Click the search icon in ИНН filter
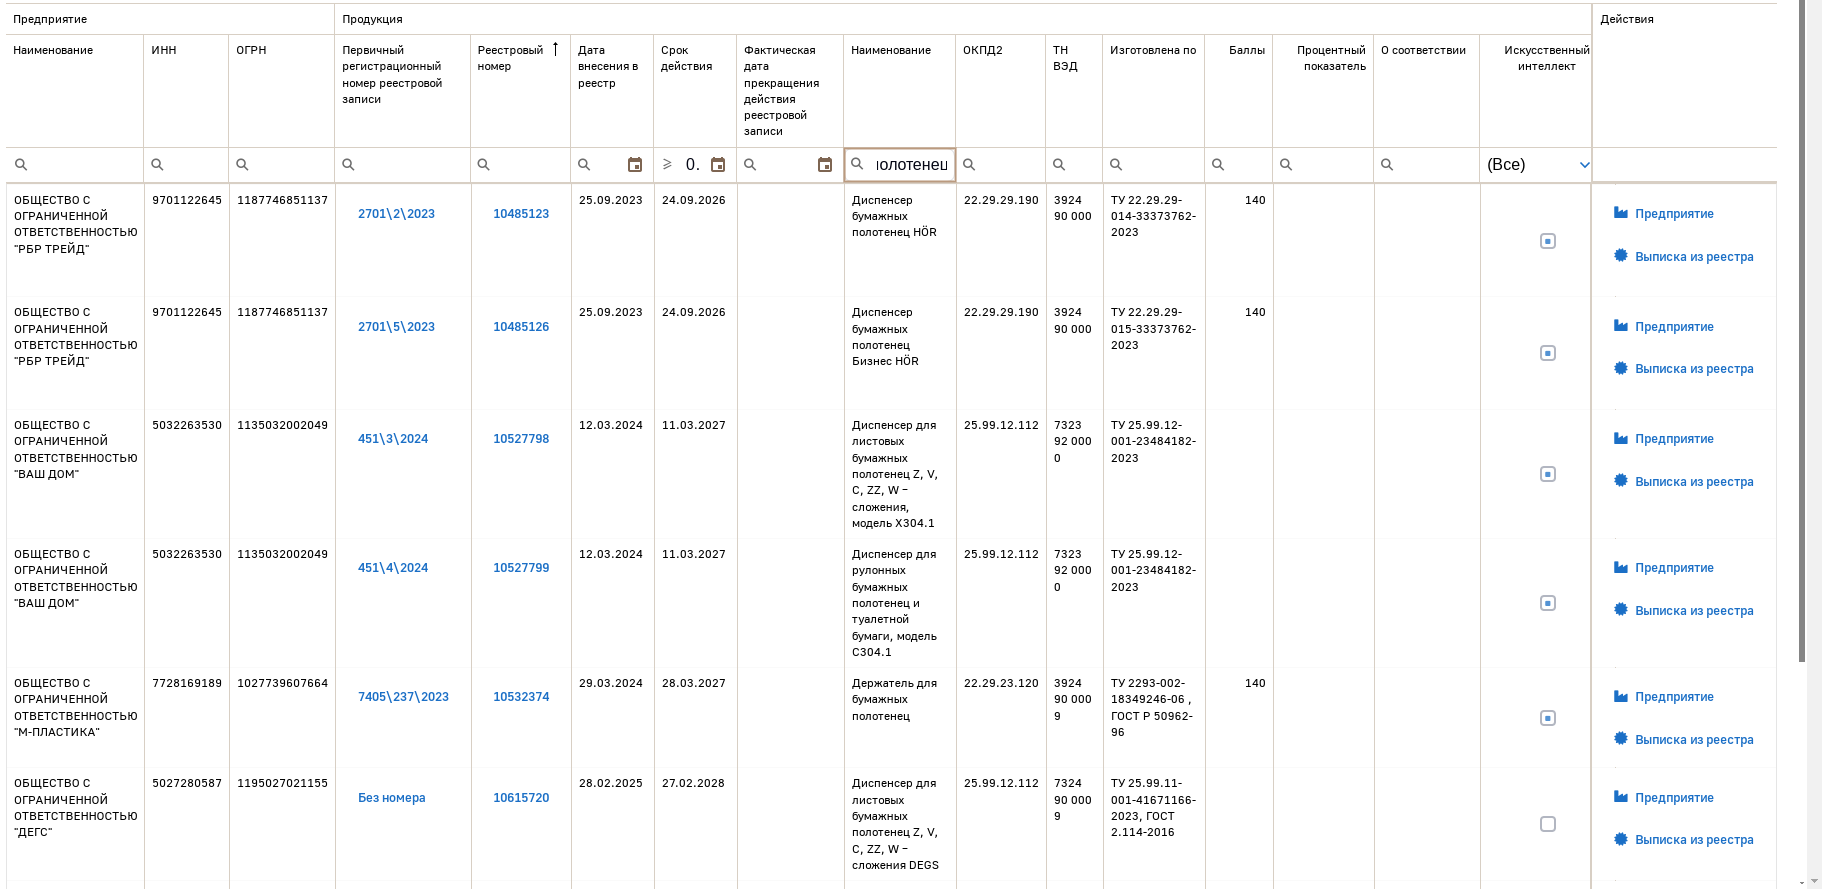Viewport: 1822px width, 889px height. pos(157,165)
